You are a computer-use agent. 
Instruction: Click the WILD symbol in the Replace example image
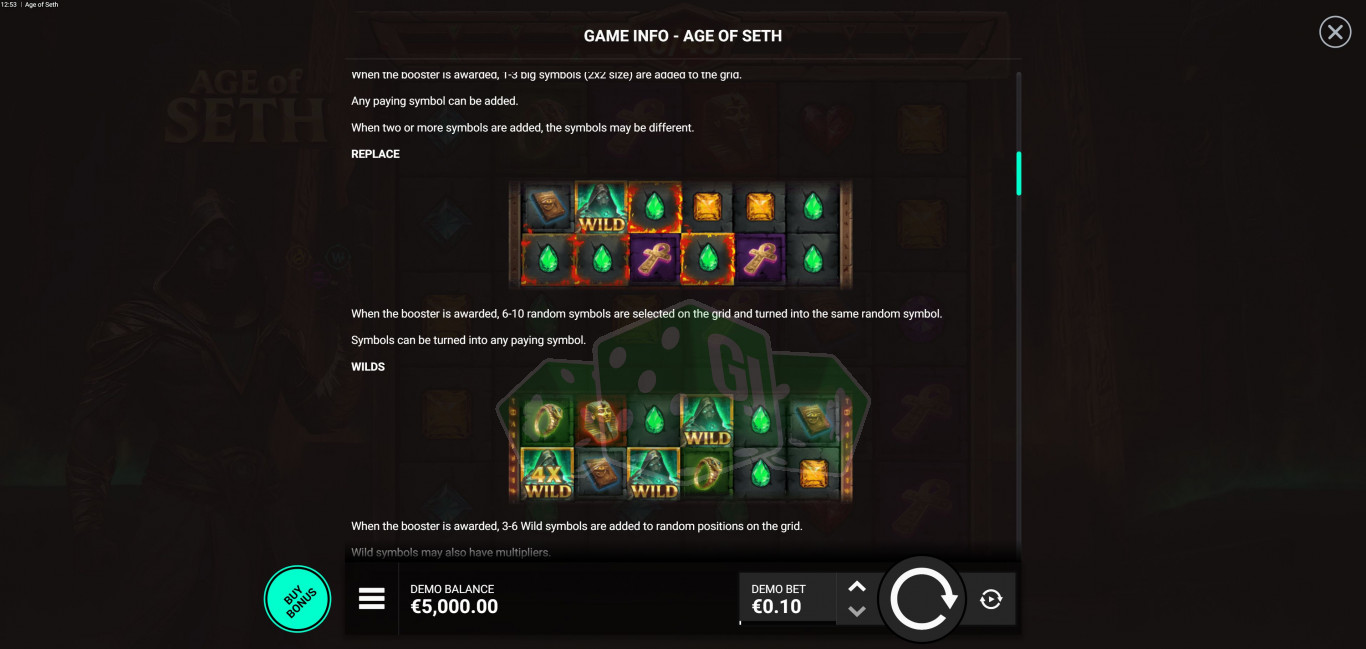(x=601, y=207)
